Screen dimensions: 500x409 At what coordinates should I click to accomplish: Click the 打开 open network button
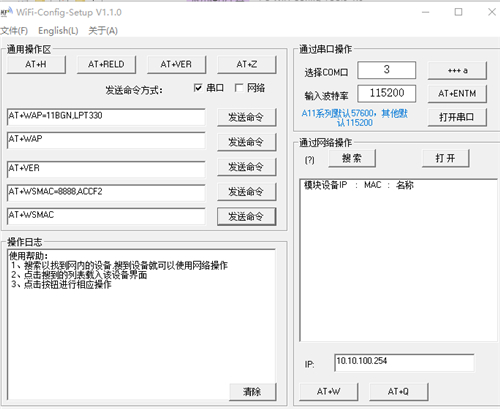(x=446, y=158)
